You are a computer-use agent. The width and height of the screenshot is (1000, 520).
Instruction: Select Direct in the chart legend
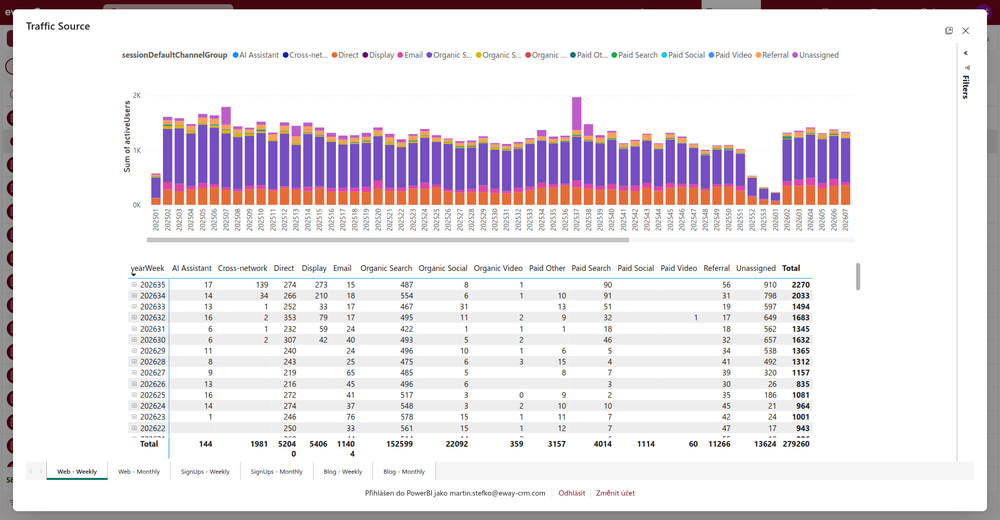(x=344, y=55)
